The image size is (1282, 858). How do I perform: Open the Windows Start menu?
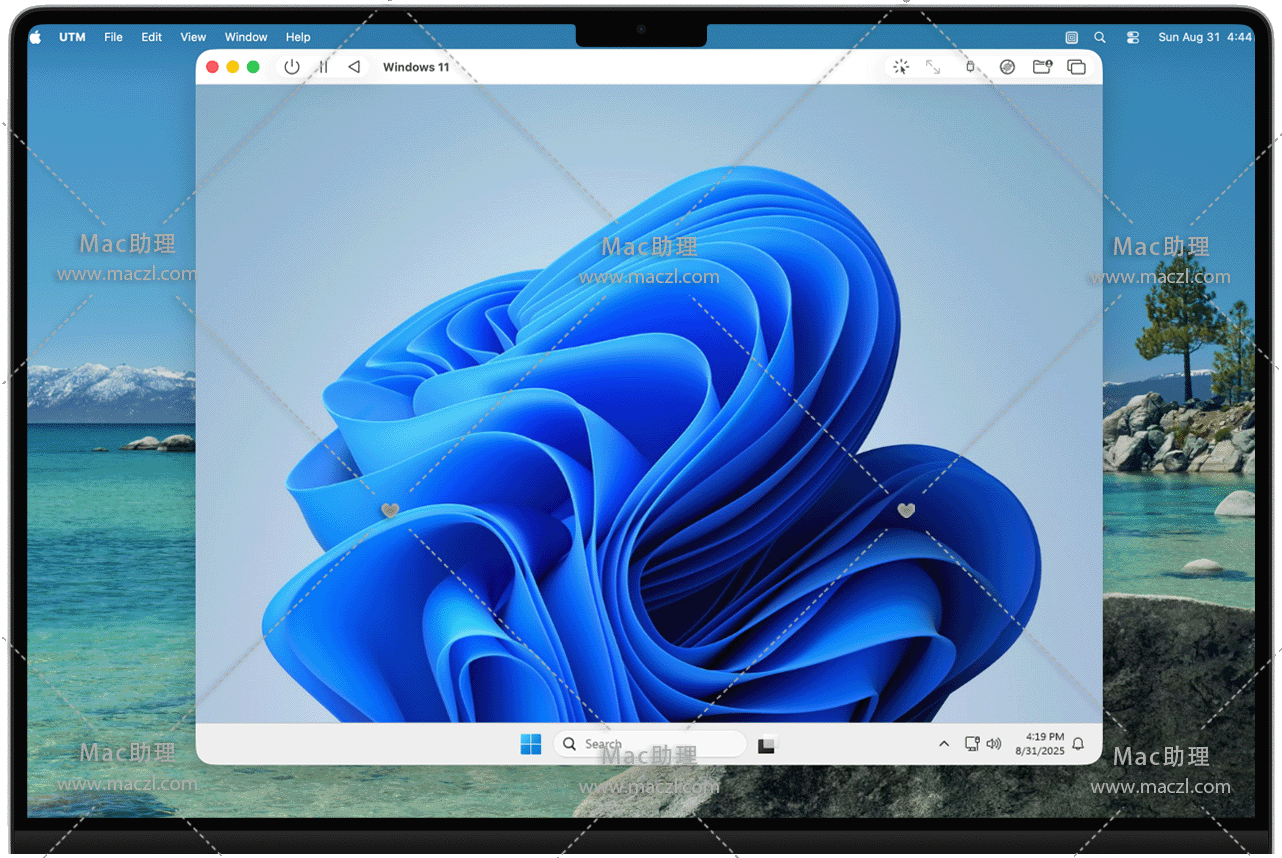(x=531, y=744)
